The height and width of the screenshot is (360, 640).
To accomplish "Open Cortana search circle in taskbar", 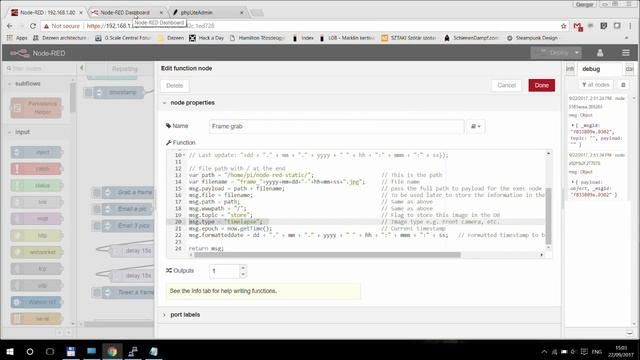I will pos(30,351).
